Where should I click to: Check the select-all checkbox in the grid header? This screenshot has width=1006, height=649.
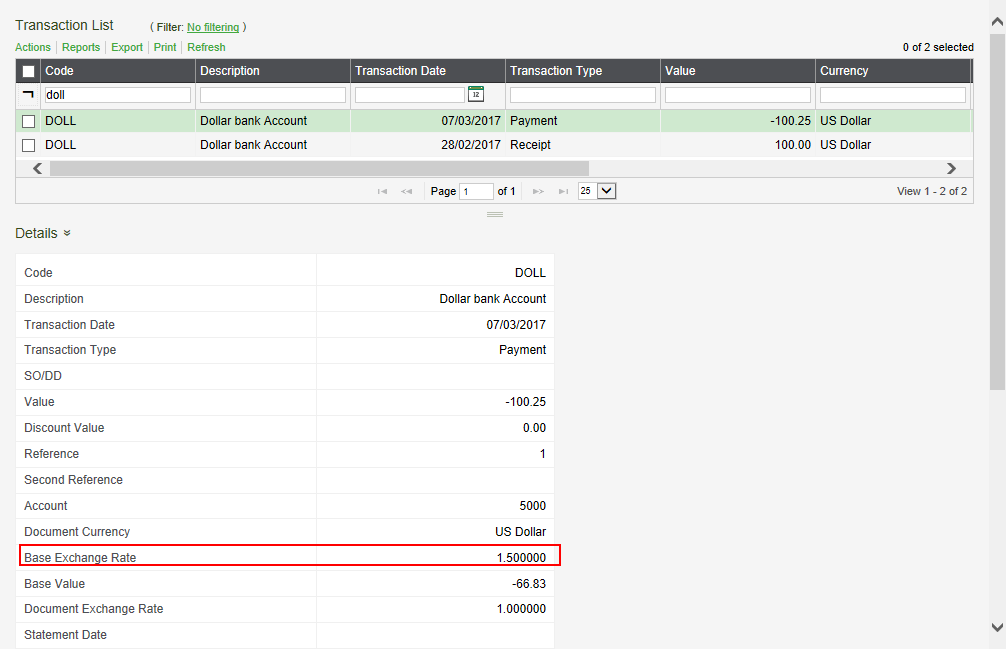[x=27, y=70]
